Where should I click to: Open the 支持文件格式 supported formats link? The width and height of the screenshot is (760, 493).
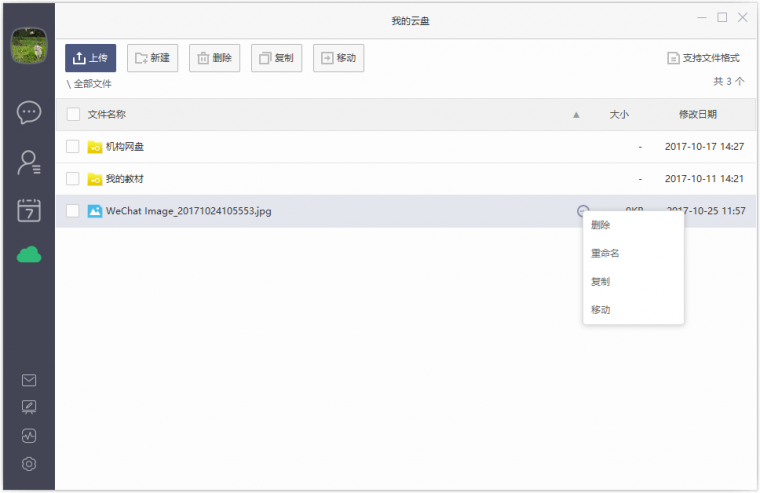pyautogui.click(x=703, y=59)
